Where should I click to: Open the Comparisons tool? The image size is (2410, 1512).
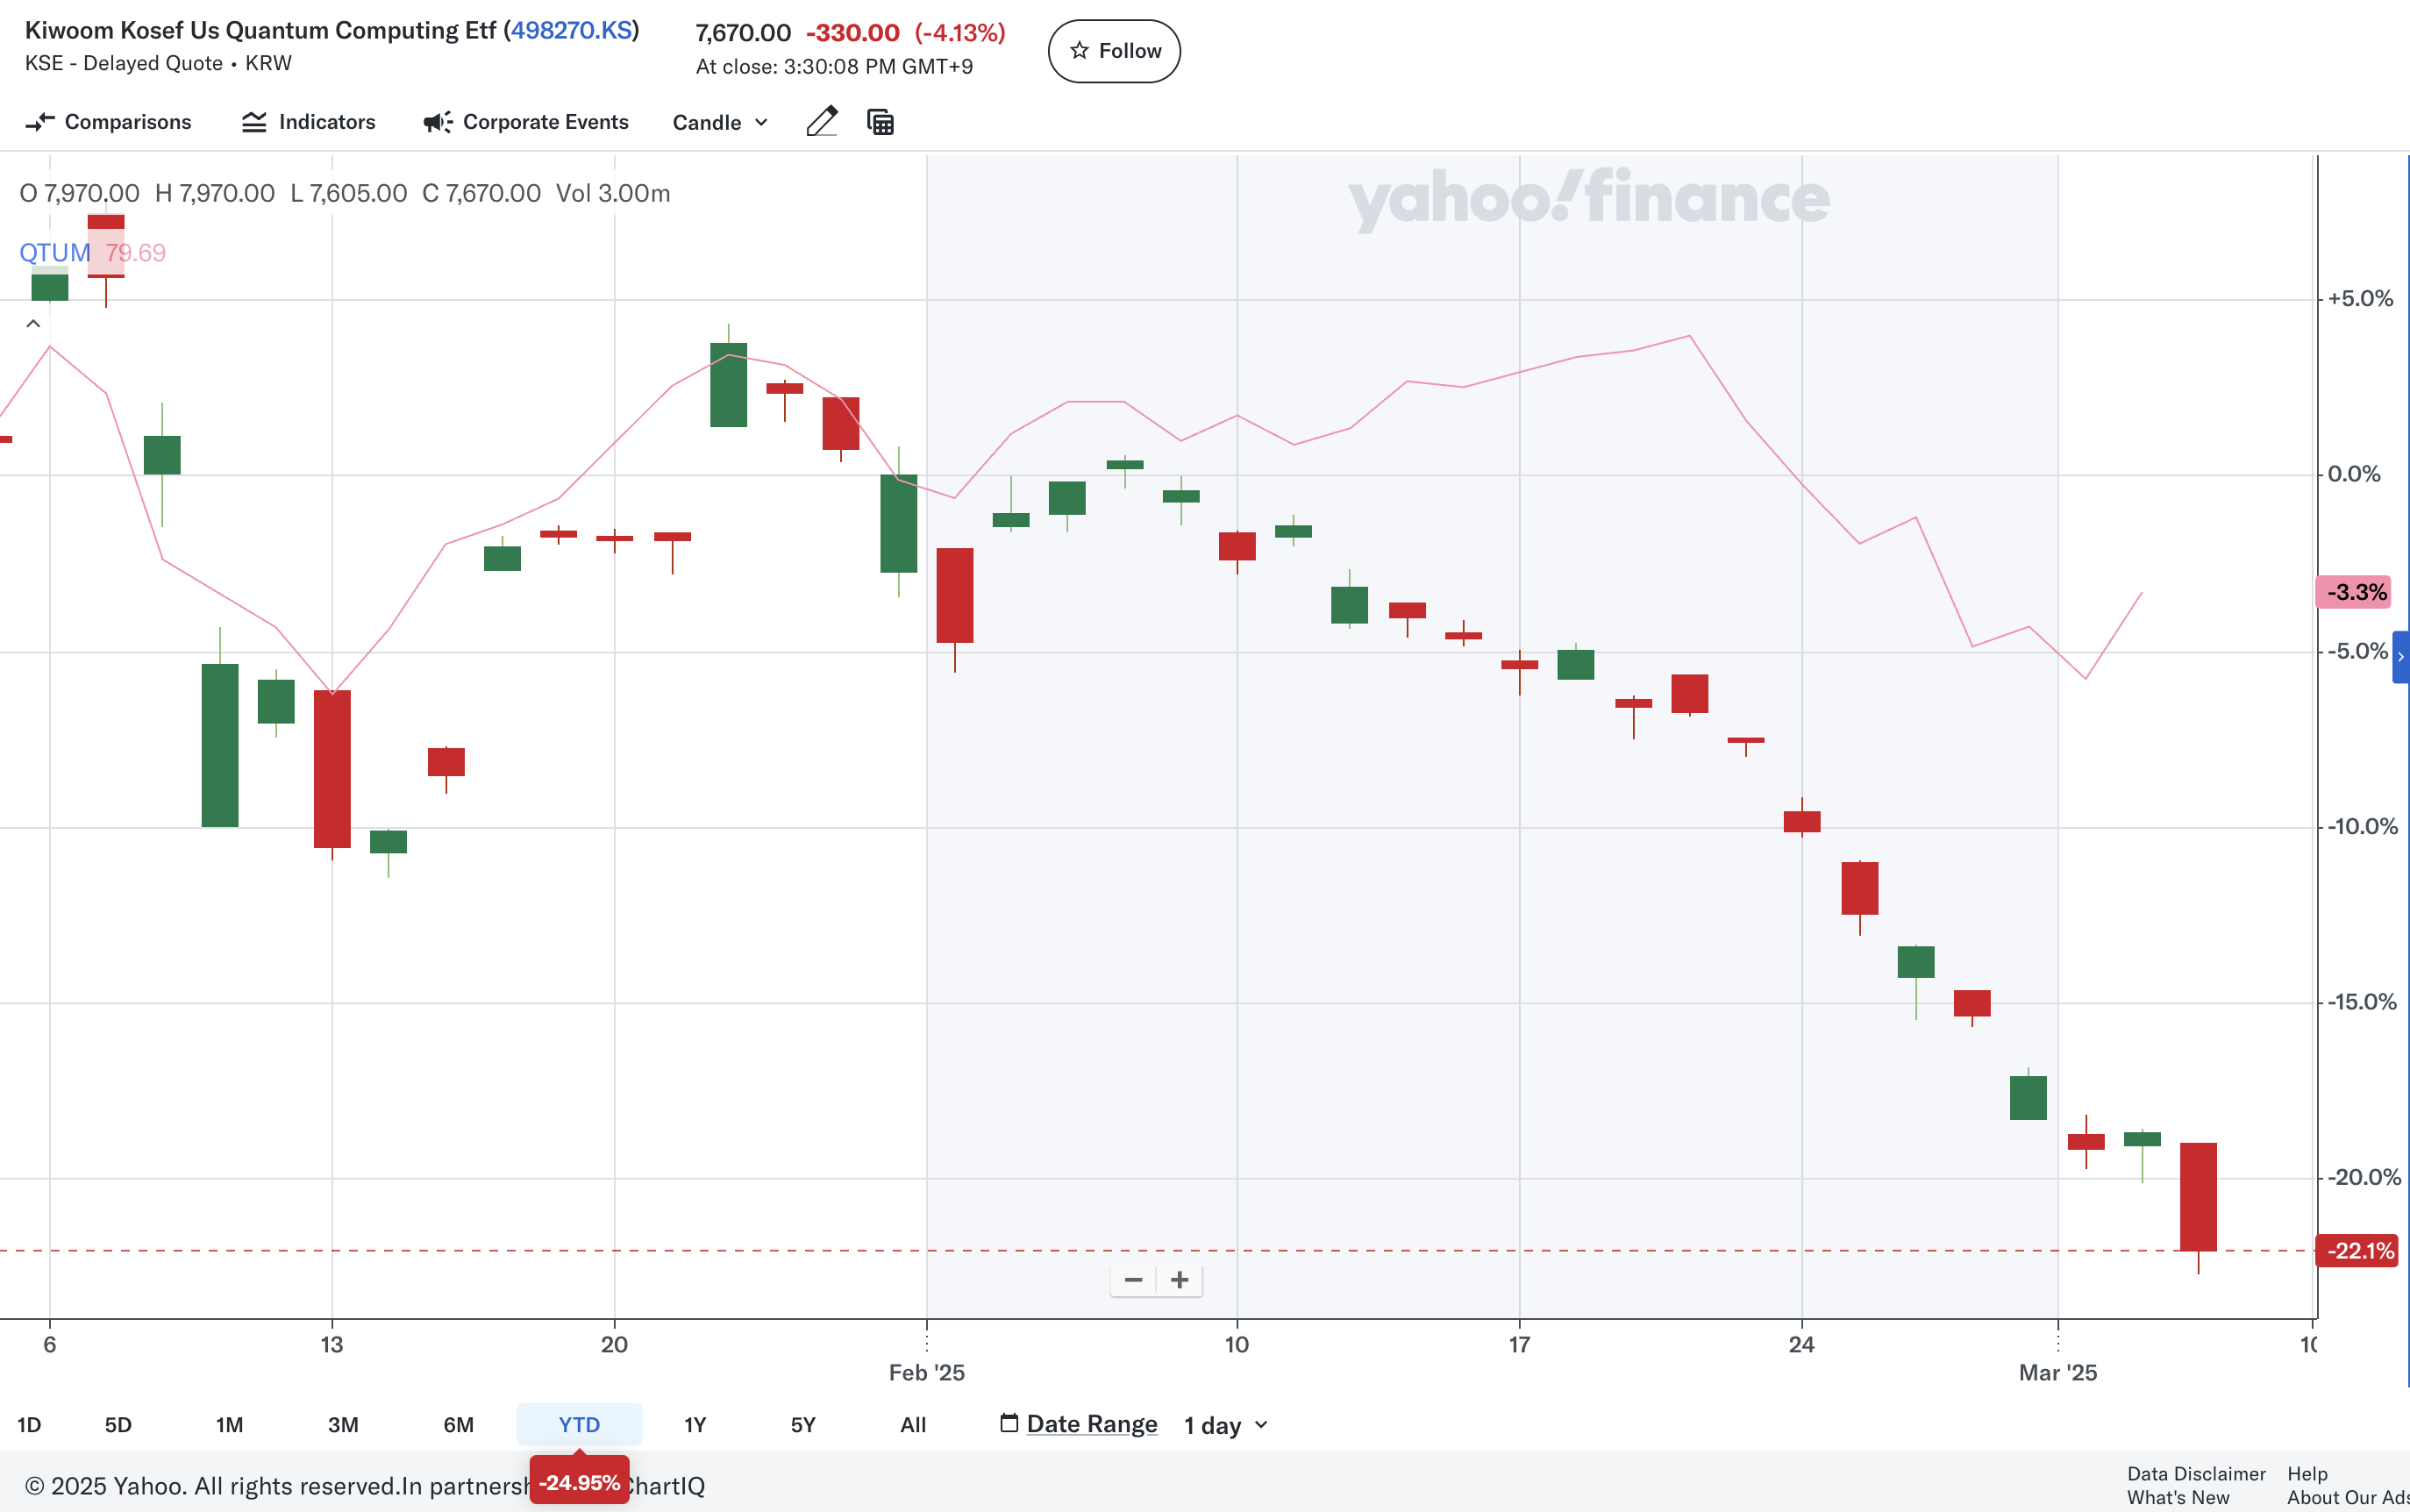click(x=107, y=122)
